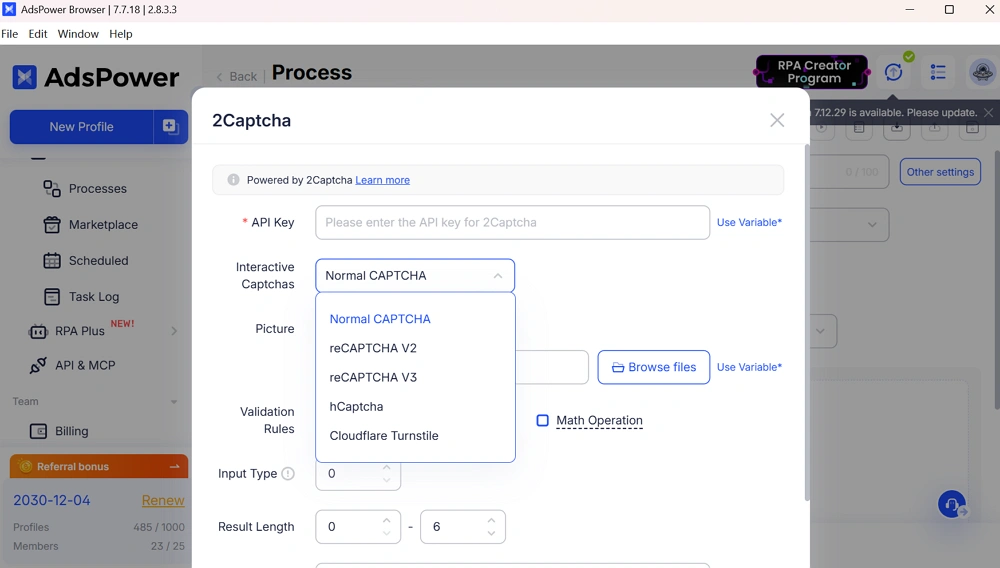
Task: Click the folder icon in Browse files
Action: pyautogui.click(x=618, y=368)
